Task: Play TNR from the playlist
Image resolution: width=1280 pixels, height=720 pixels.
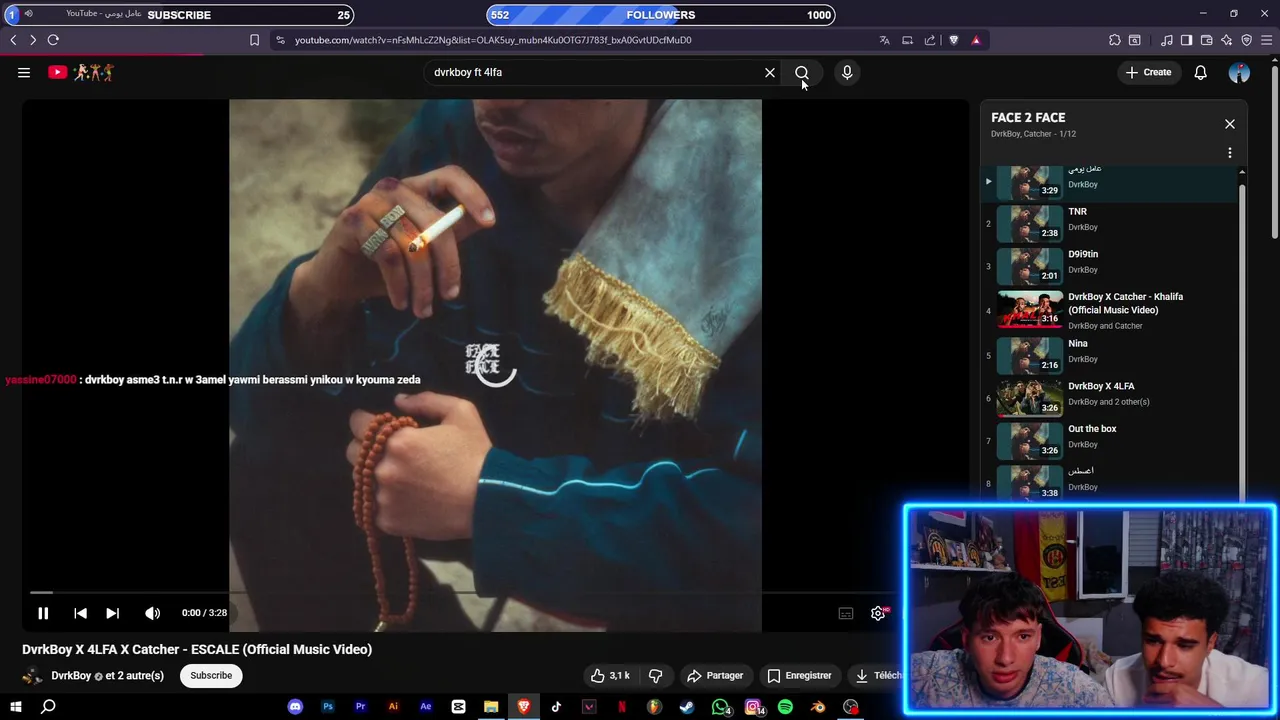Action: click(1110, 223)
